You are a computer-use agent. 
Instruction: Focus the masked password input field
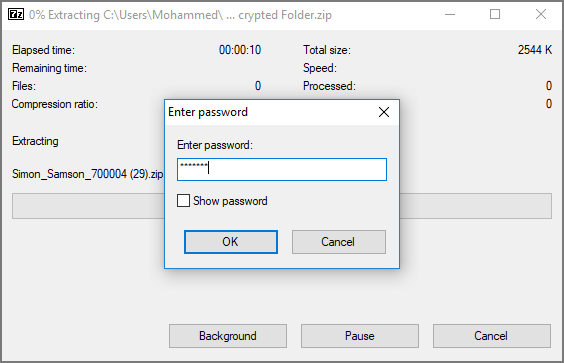click(x=282, y=169)
